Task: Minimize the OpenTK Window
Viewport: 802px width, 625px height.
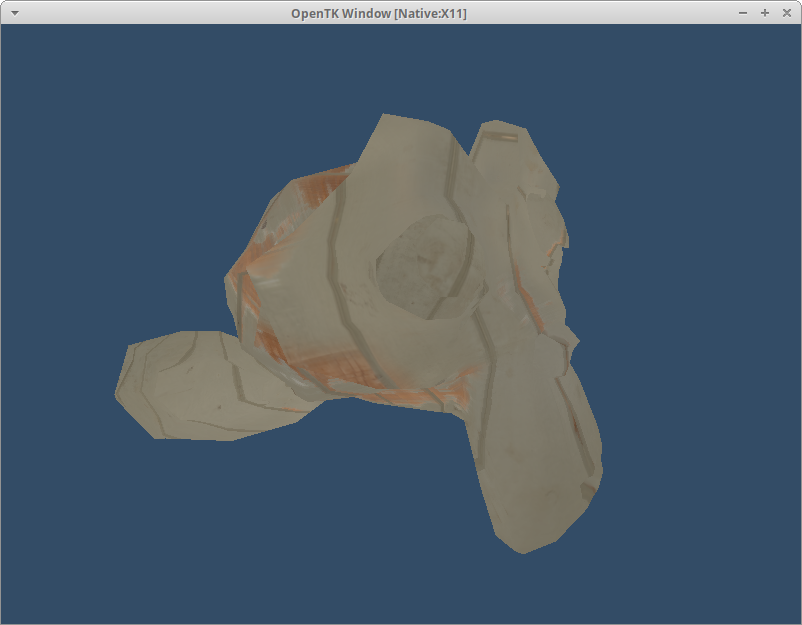Action: (743, 13)
